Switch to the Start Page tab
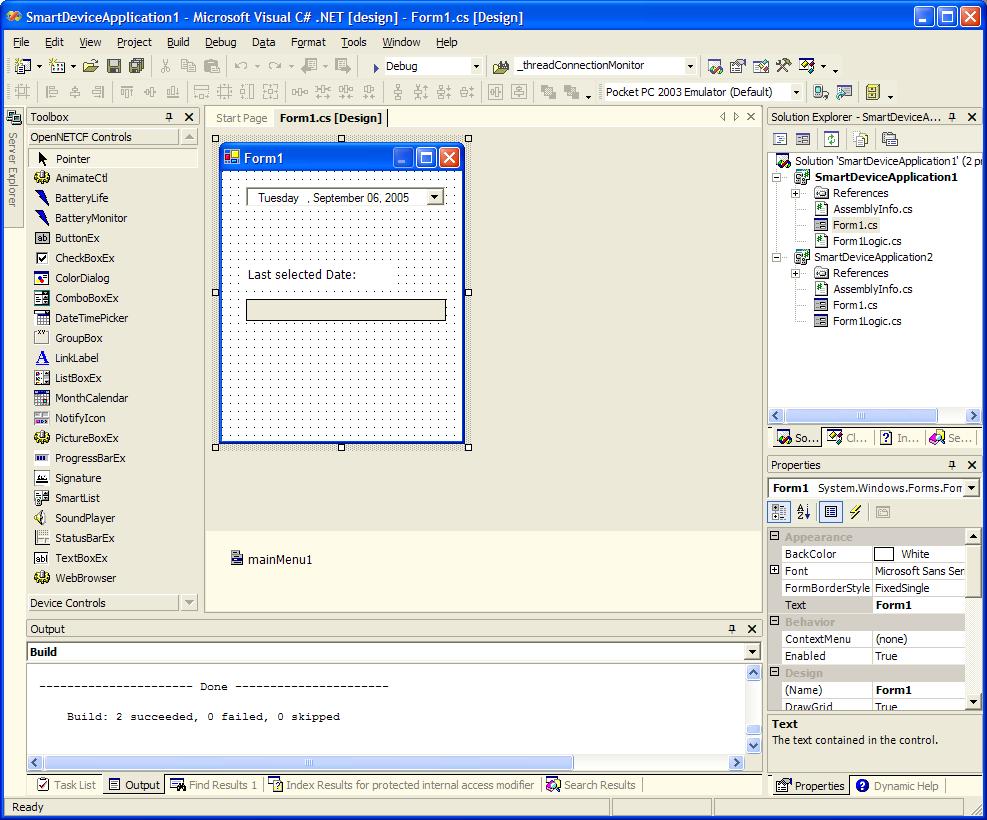Image resolution: width=987 pixels, height=820 pixels. tap(241, 118)
